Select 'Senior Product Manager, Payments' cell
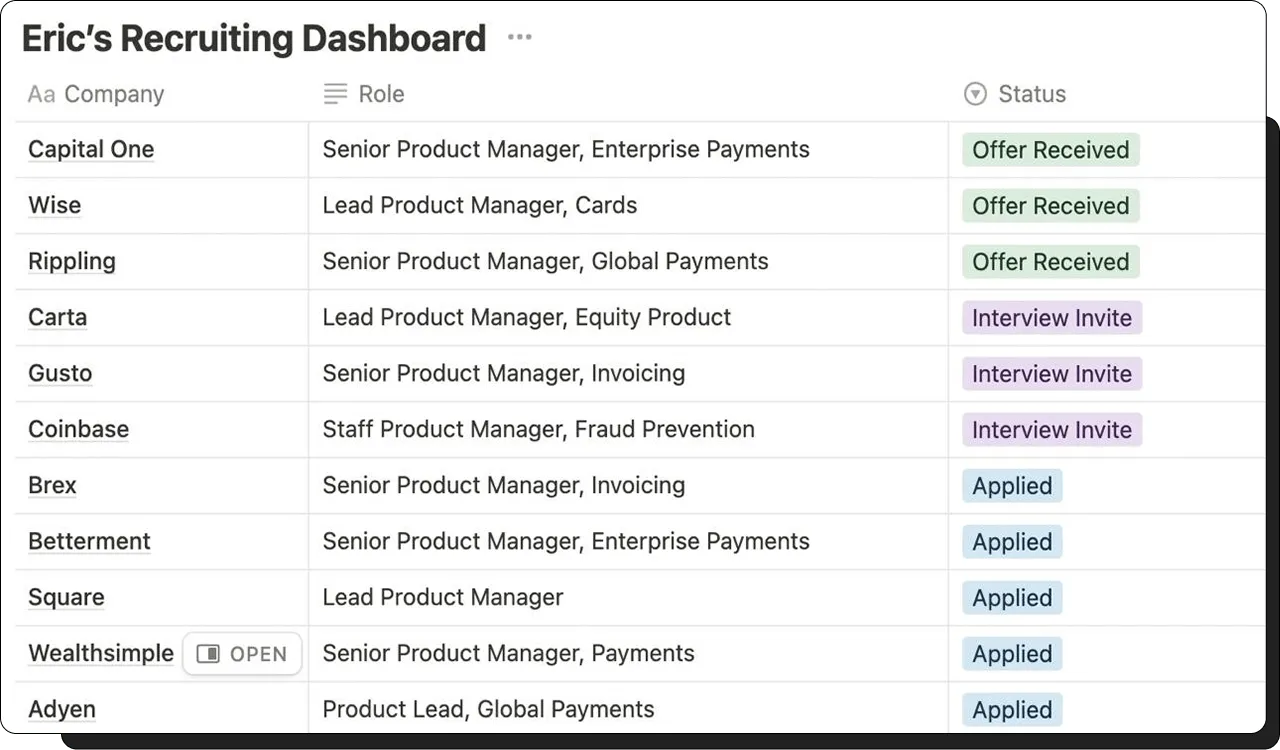1280x750 pixels. pos(628,654)
